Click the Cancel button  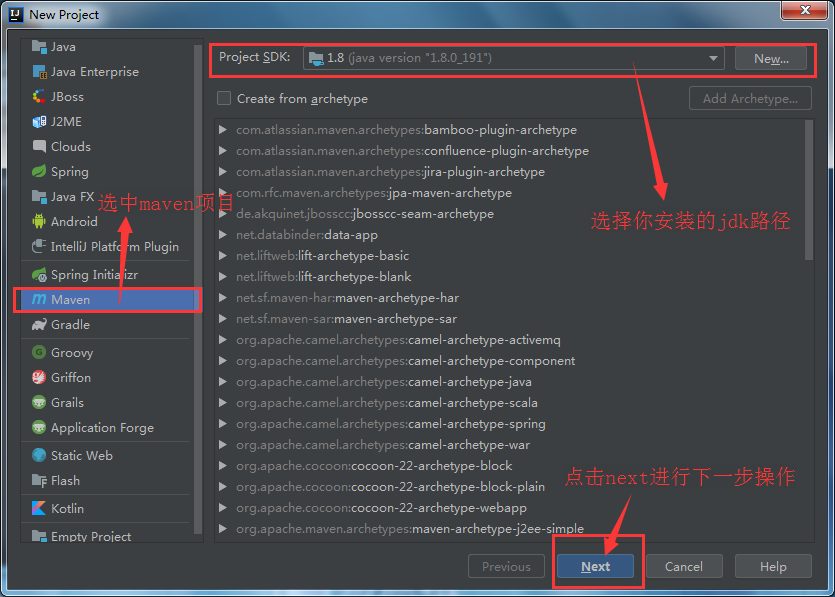[684, 567]
